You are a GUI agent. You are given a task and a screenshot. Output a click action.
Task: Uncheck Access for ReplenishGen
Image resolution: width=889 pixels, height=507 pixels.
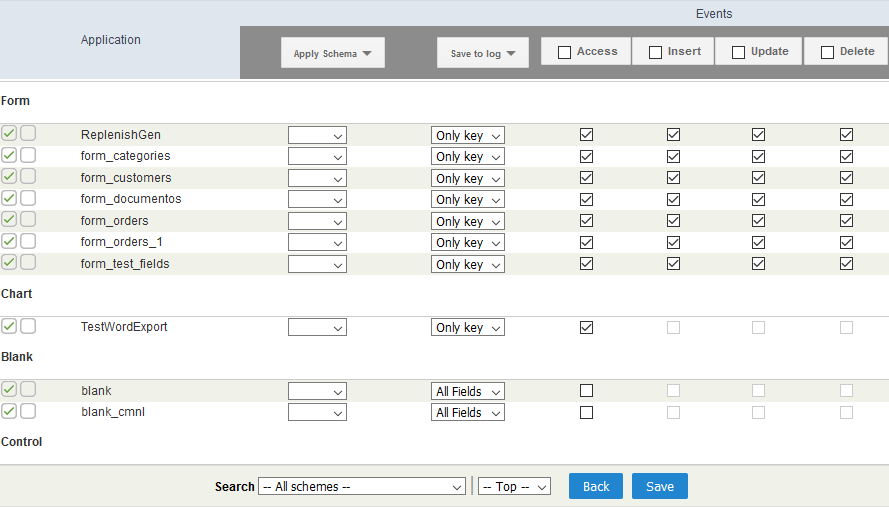pyautogui.click(x=586, y=134)
